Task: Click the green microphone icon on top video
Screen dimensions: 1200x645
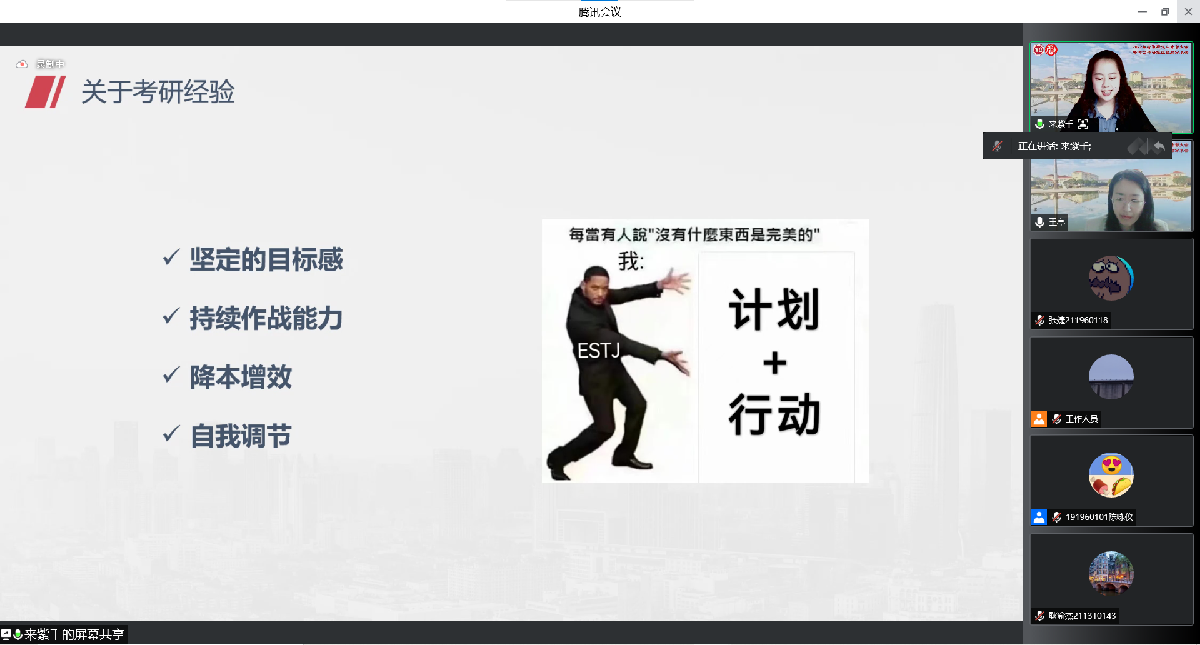Action: [1040, 124]
